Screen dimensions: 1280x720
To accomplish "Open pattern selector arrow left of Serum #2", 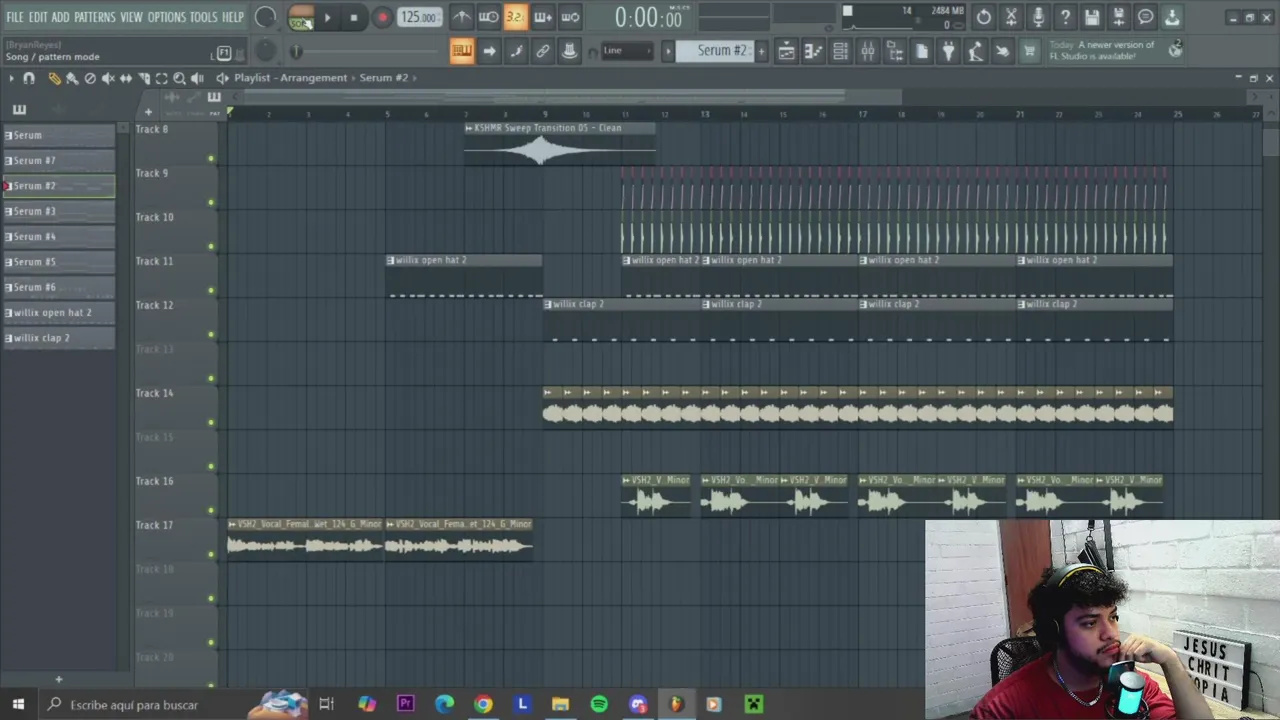I will tap(668, 51).
